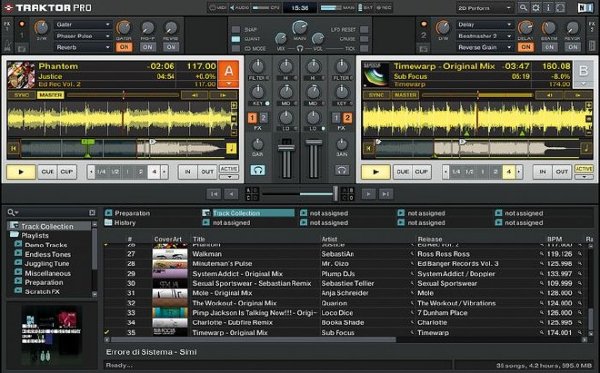This screenshot has width=600, height=373.
Task: Click Deck A play button
Action: pos(21,172)
